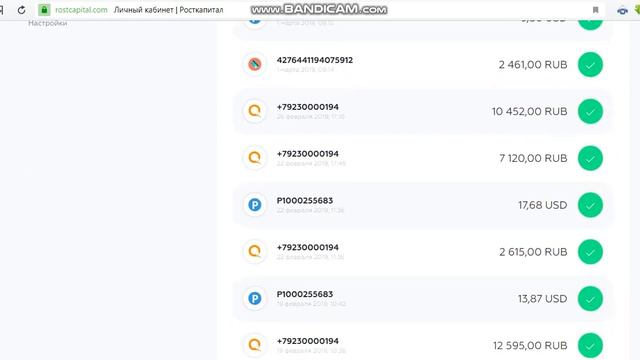Click the amount 17,68 USD
Screen dimensions: 640x360
543,205
